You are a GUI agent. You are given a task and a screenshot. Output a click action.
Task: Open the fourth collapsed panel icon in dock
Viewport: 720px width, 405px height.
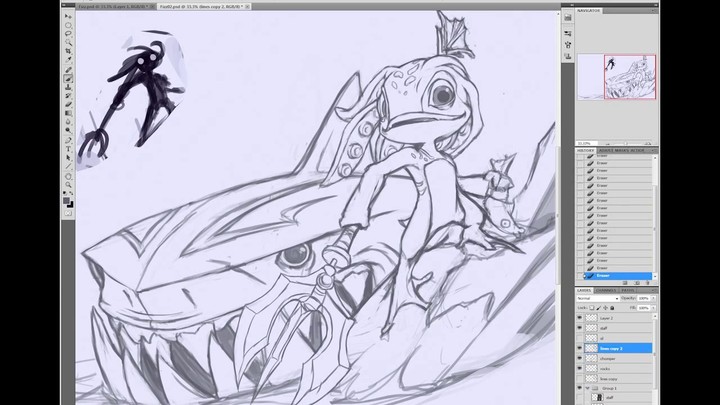point(568,56)
